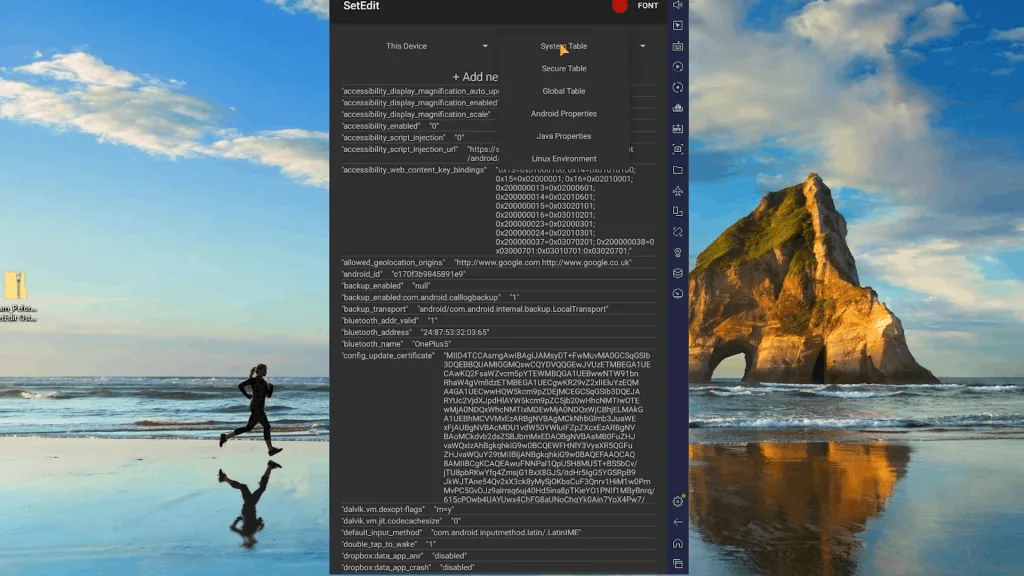The height and width of the screenshot is (576, 1024).
Task: Pick Linux Environment in the list
Action: [x=564, y=158]
